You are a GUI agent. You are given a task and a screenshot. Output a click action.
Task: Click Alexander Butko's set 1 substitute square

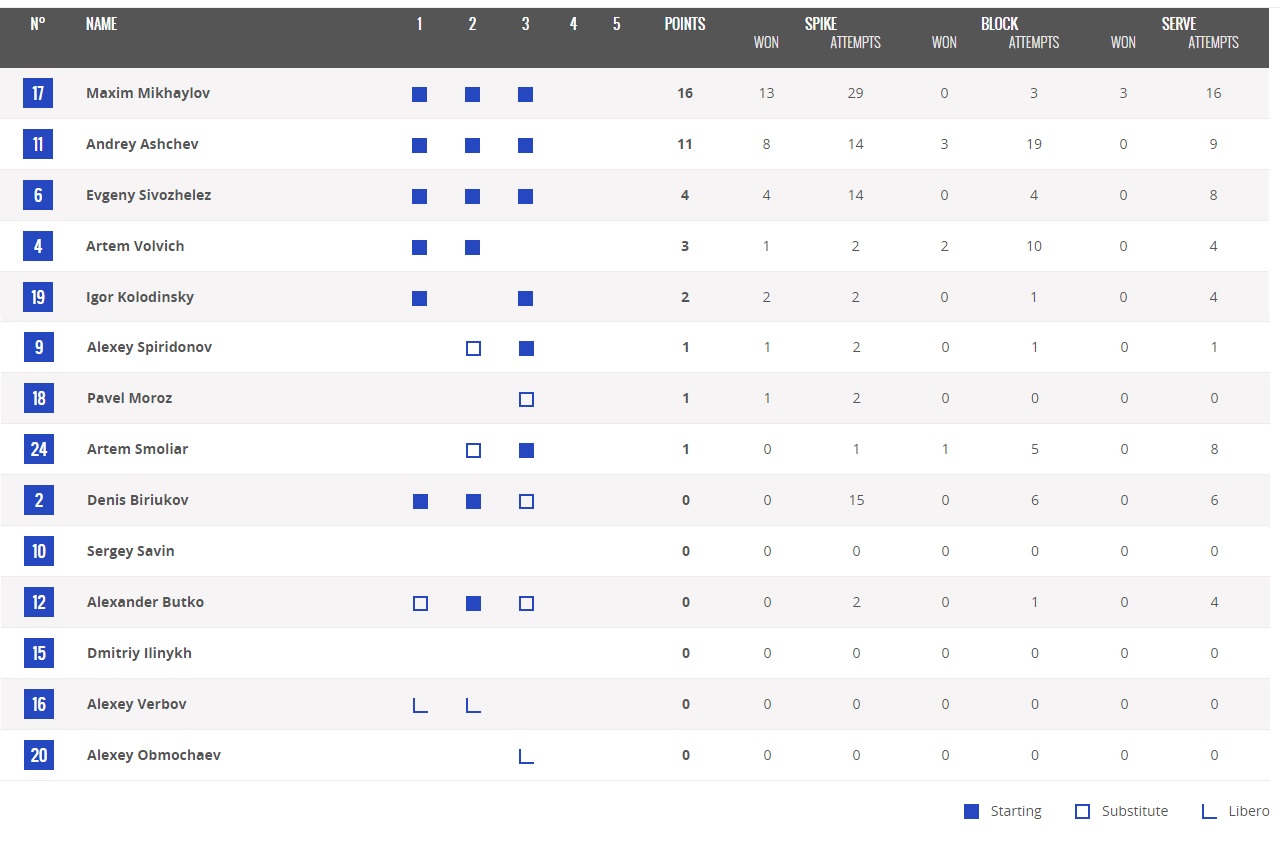point(420,603)
